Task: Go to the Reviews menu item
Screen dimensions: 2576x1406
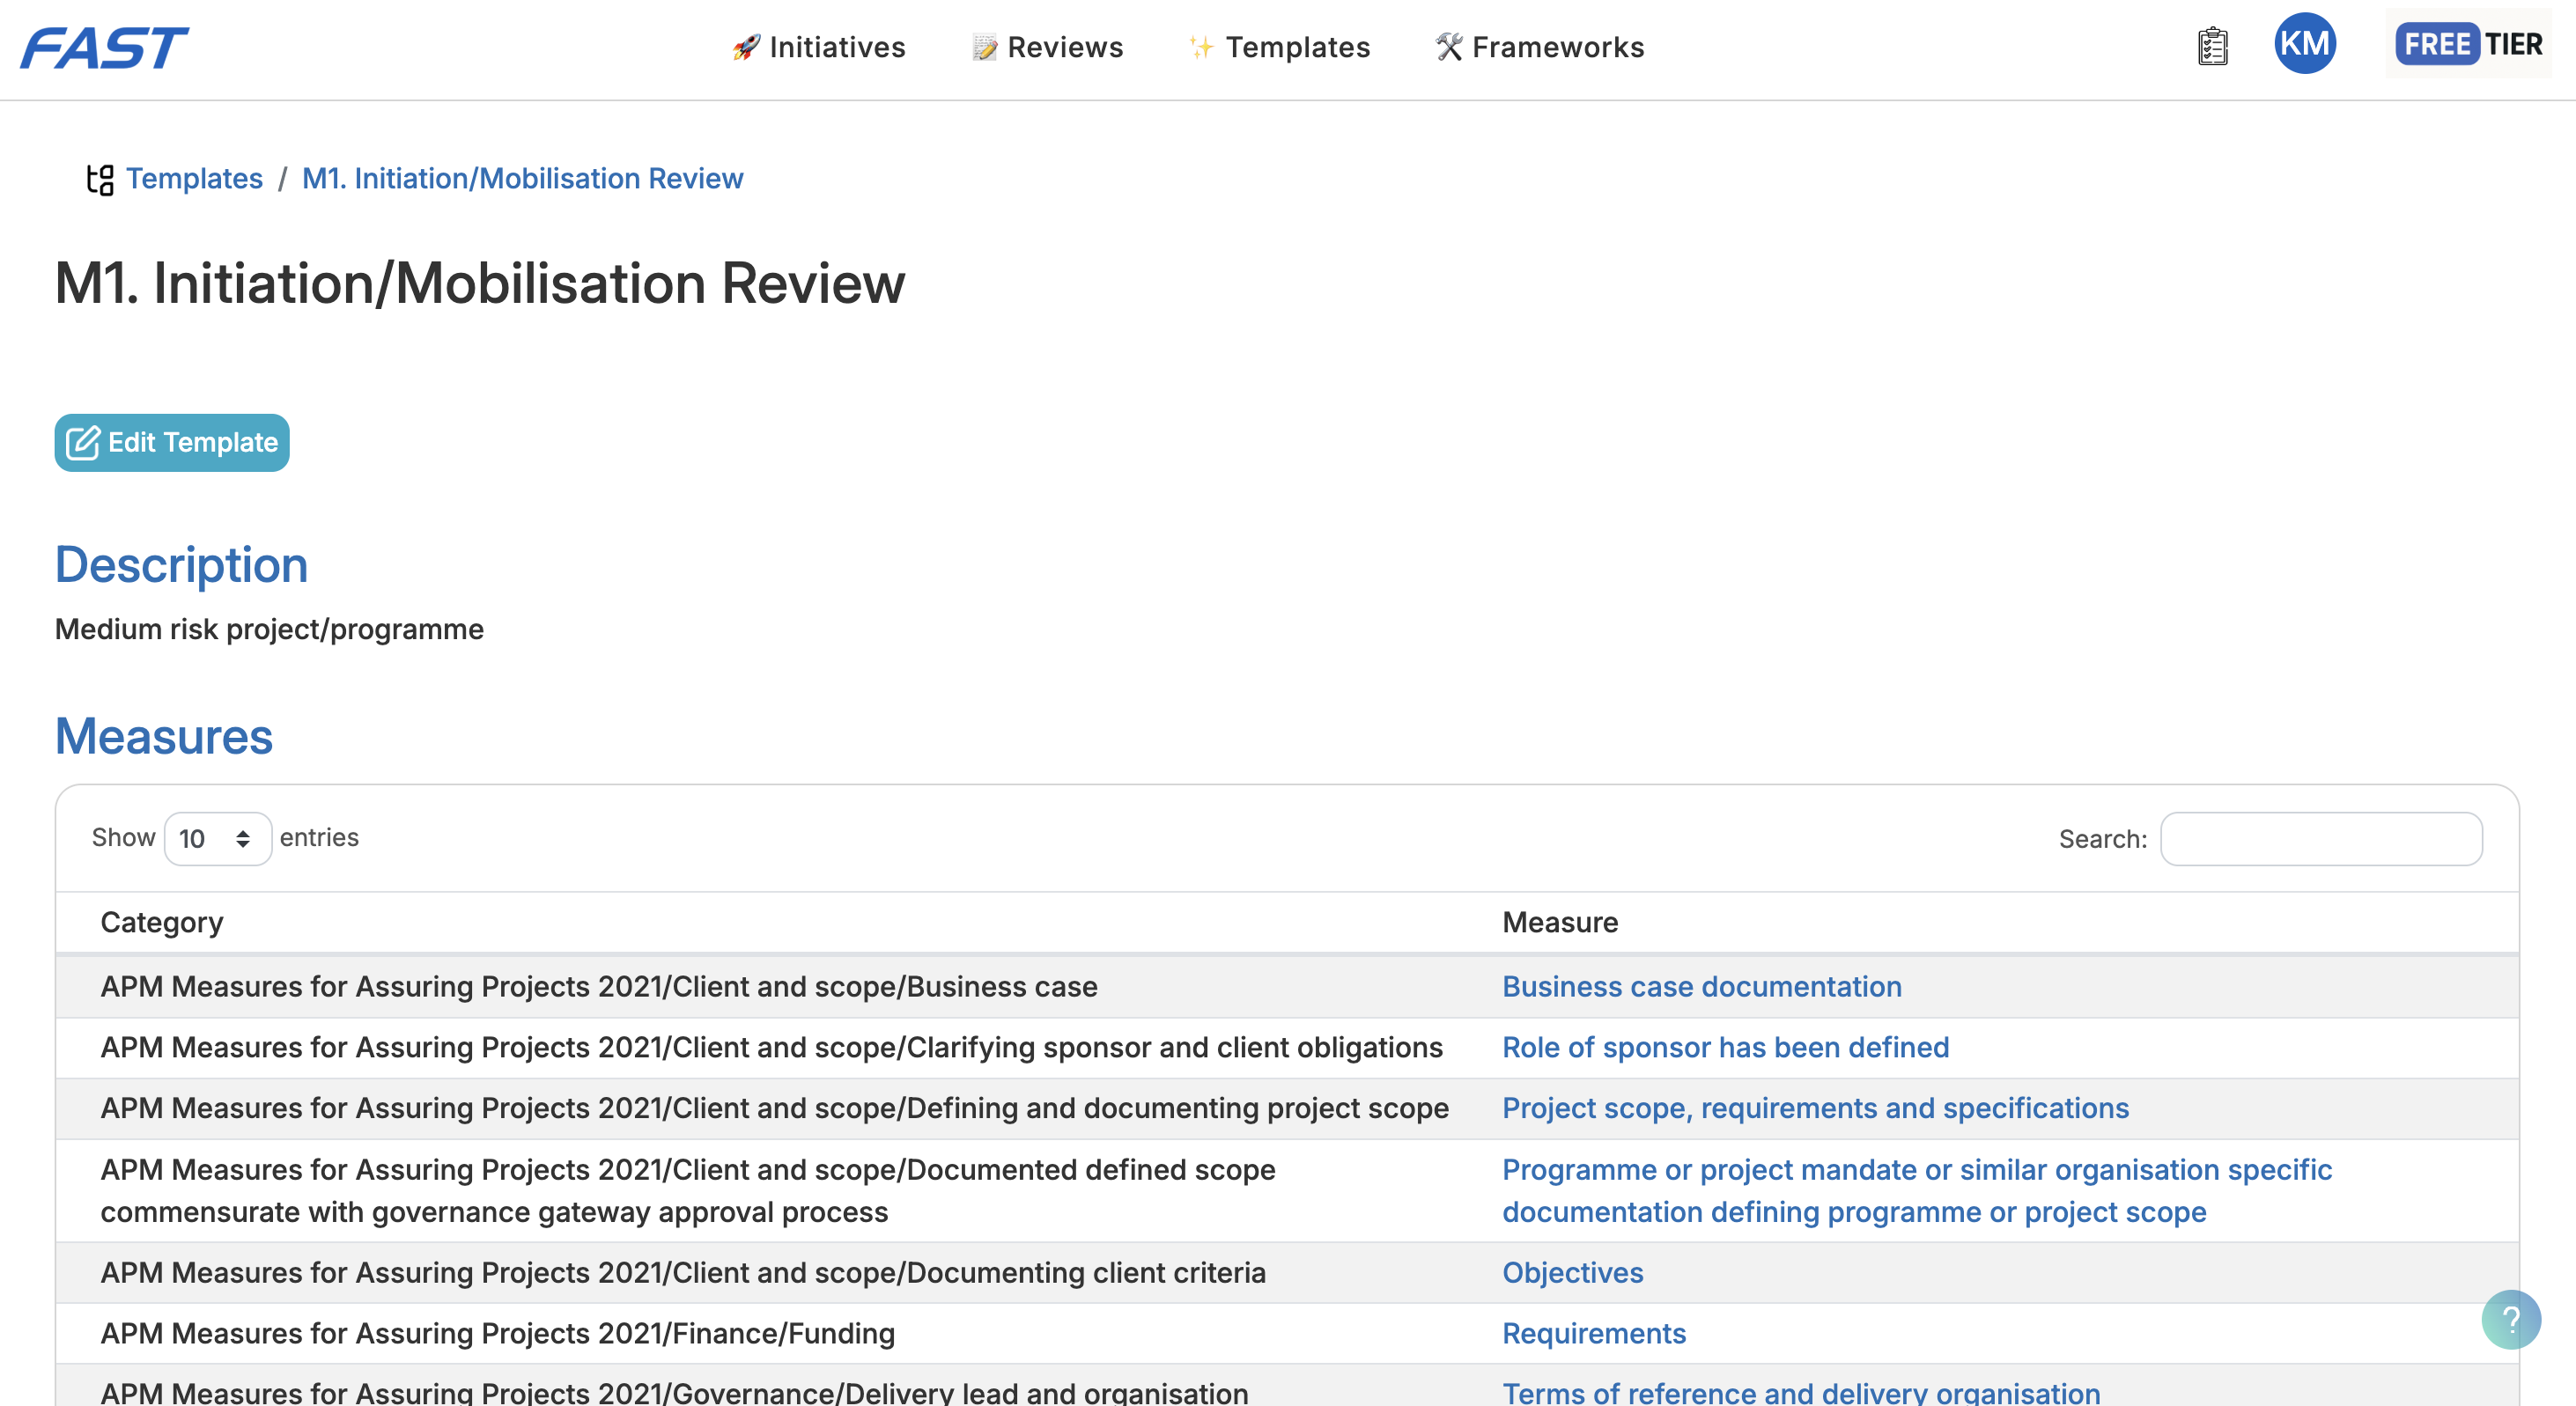Action: (x=1047, y=47)
